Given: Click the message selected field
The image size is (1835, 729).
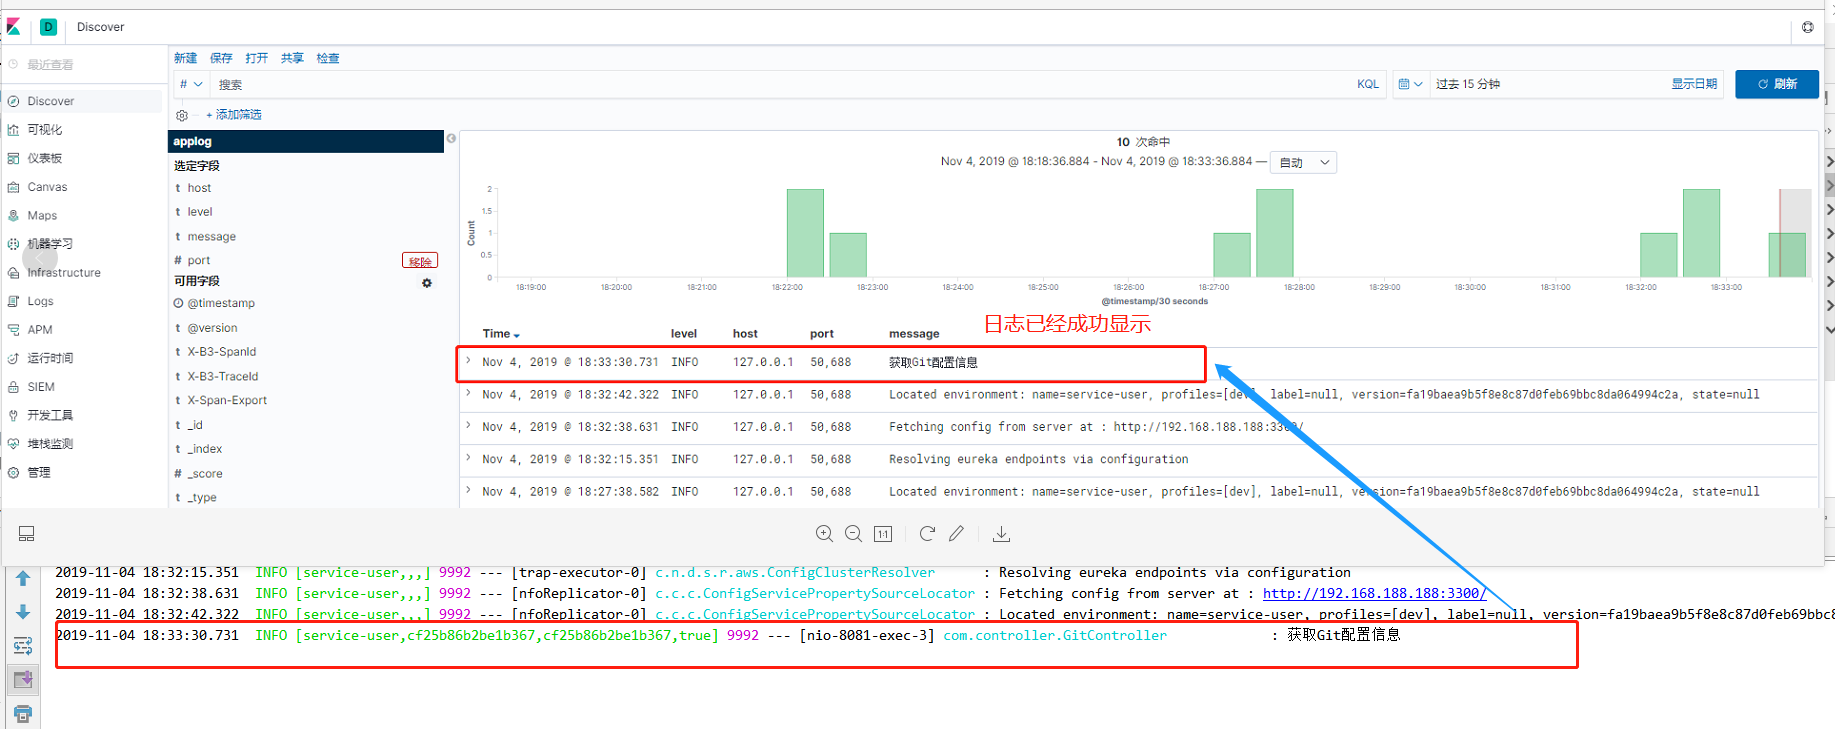Looking at the screenshot, I should (x=212, y=237).
